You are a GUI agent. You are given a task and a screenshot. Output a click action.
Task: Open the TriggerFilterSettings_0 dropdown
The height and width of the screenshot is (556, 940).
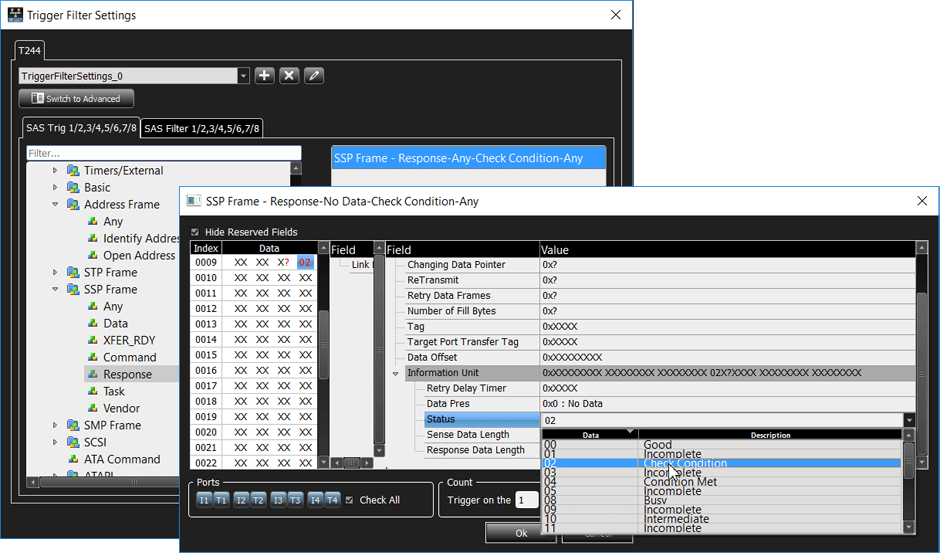244,76
